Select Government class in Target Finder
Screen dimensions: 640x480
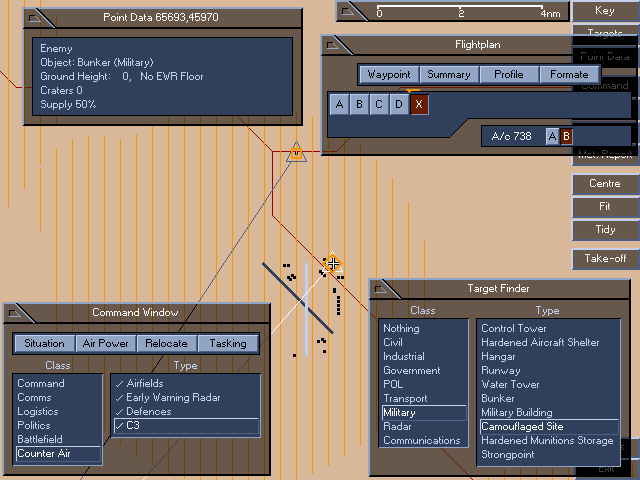[424, 371]
